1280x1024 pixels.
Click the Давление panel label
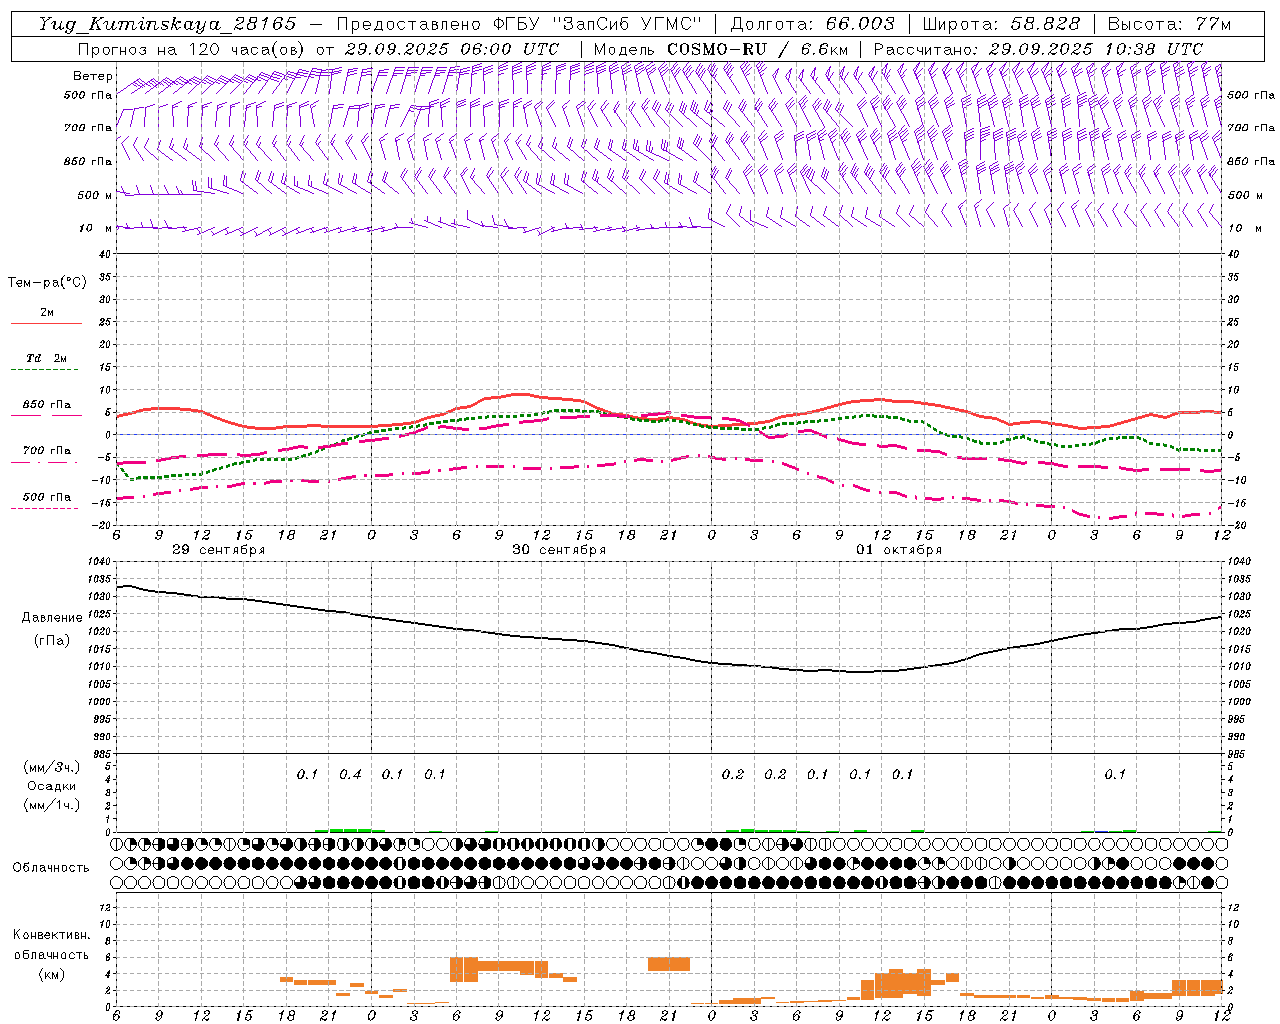52,618
